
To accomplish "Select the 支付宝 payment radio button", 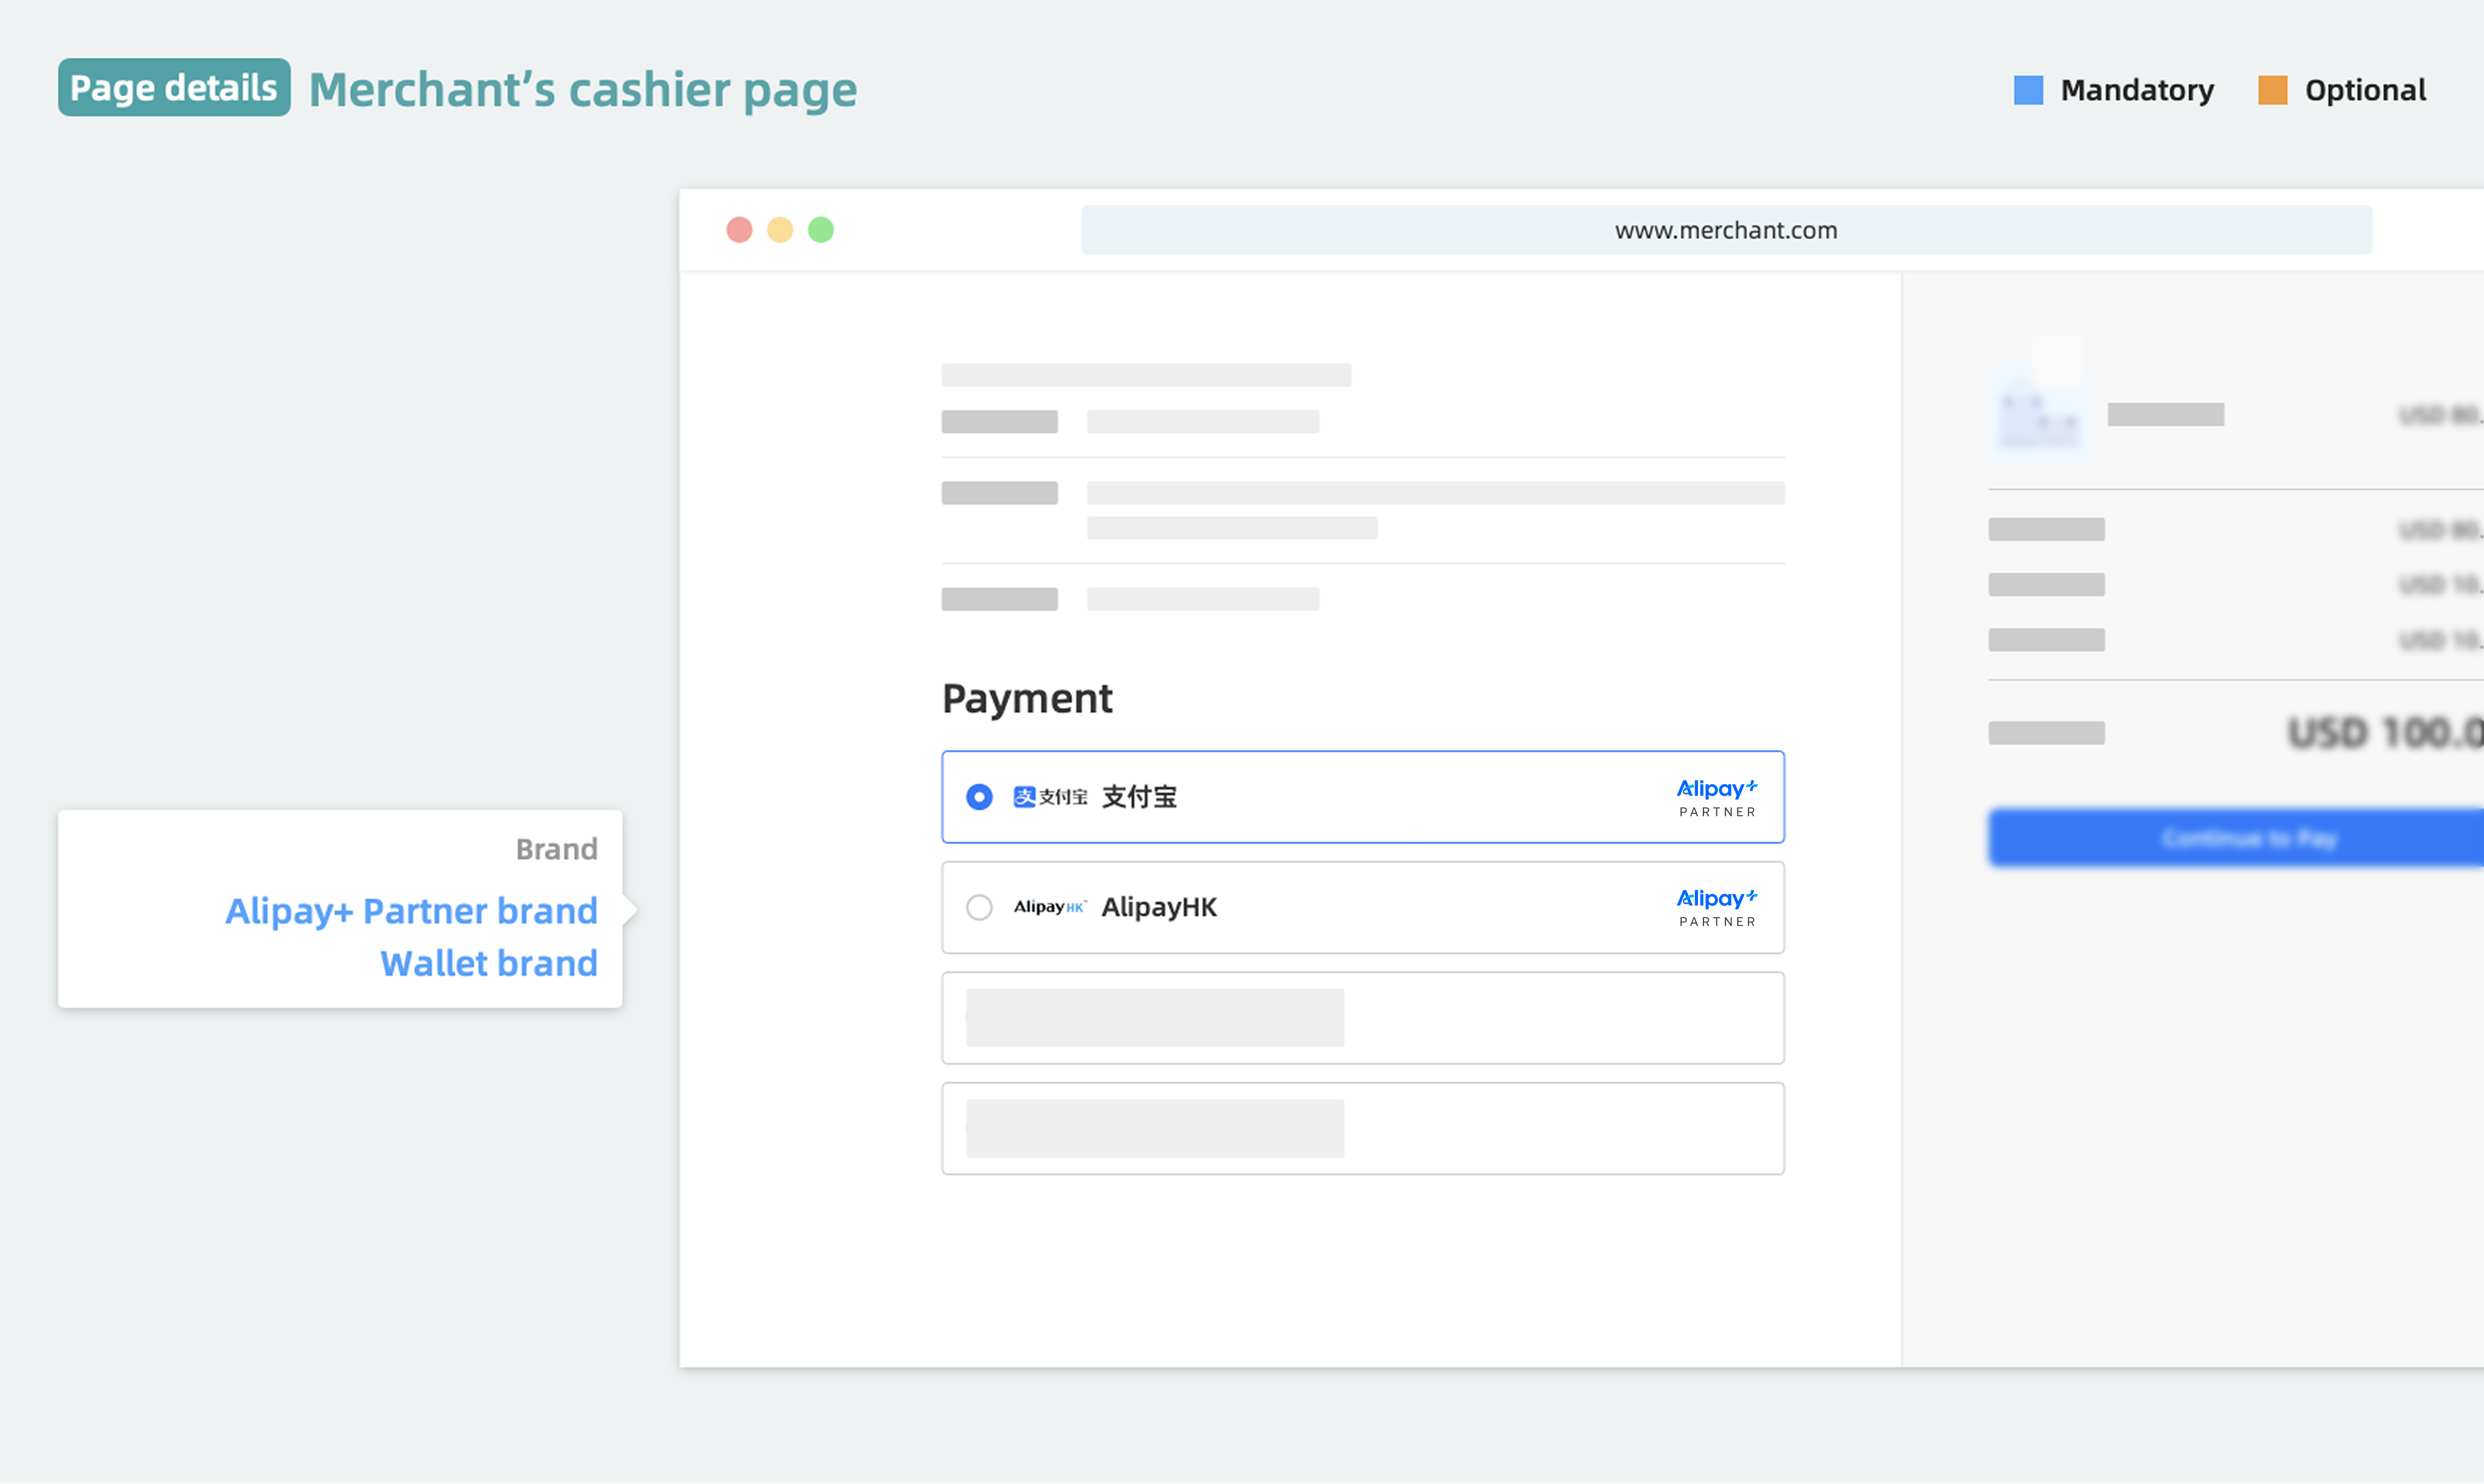I will click(x=978, y=797).
